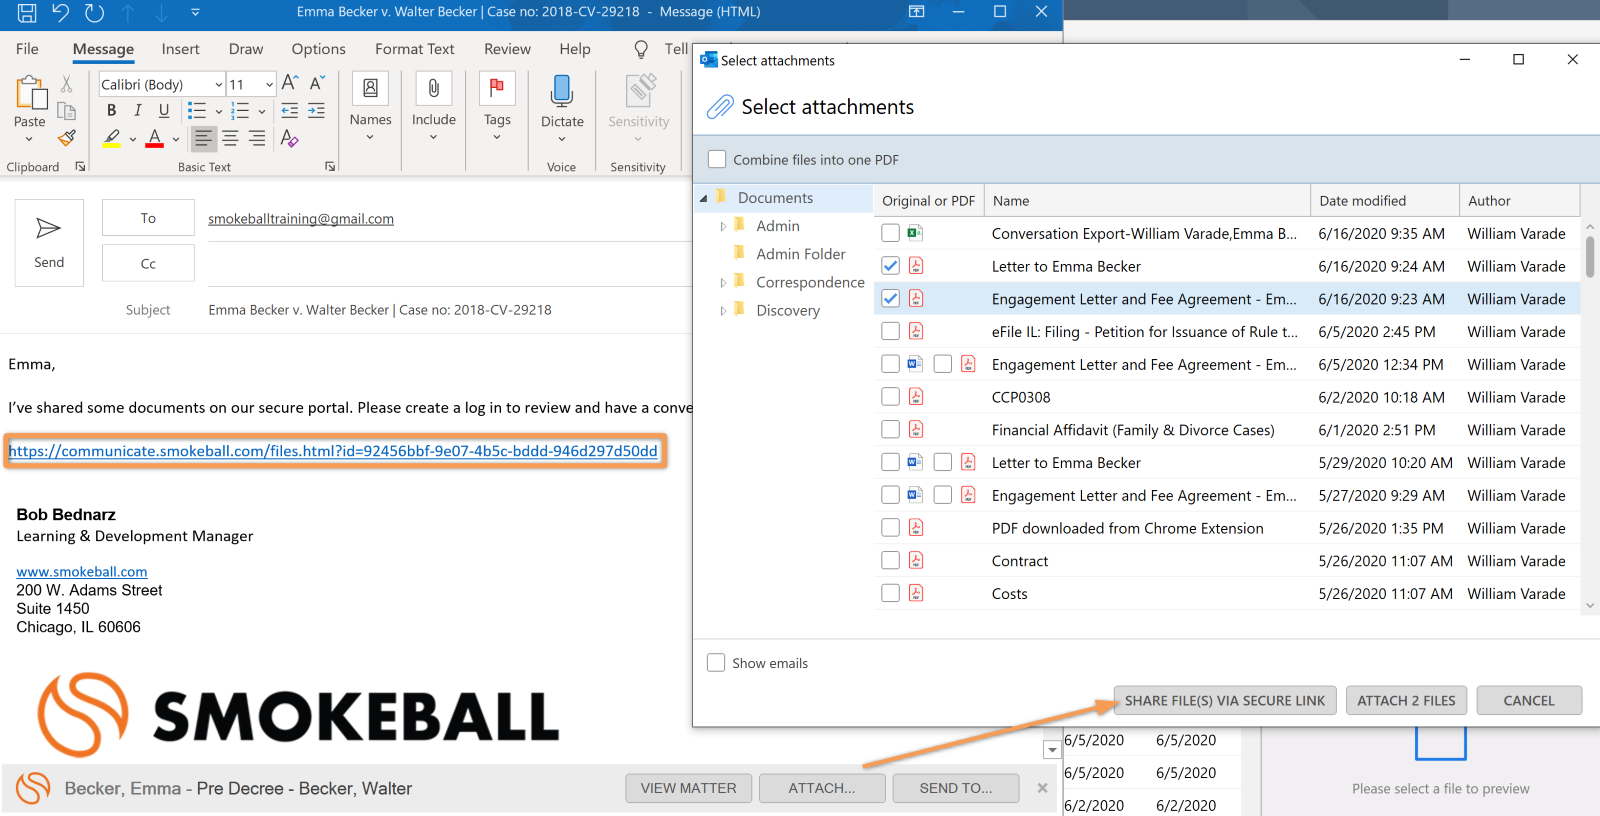Align text left

click(x=203, y=138)
